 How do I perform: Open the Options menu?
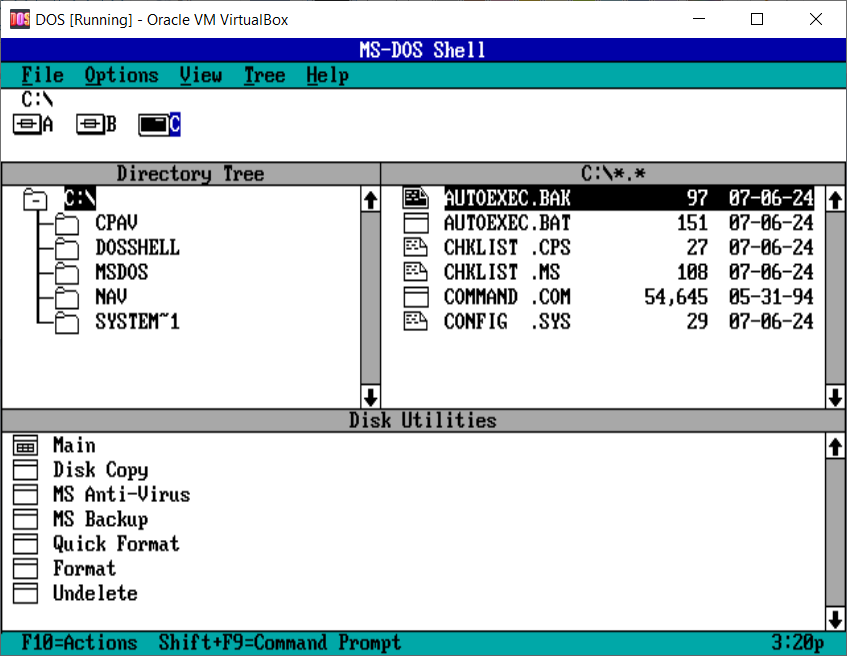tap(122, 75)
